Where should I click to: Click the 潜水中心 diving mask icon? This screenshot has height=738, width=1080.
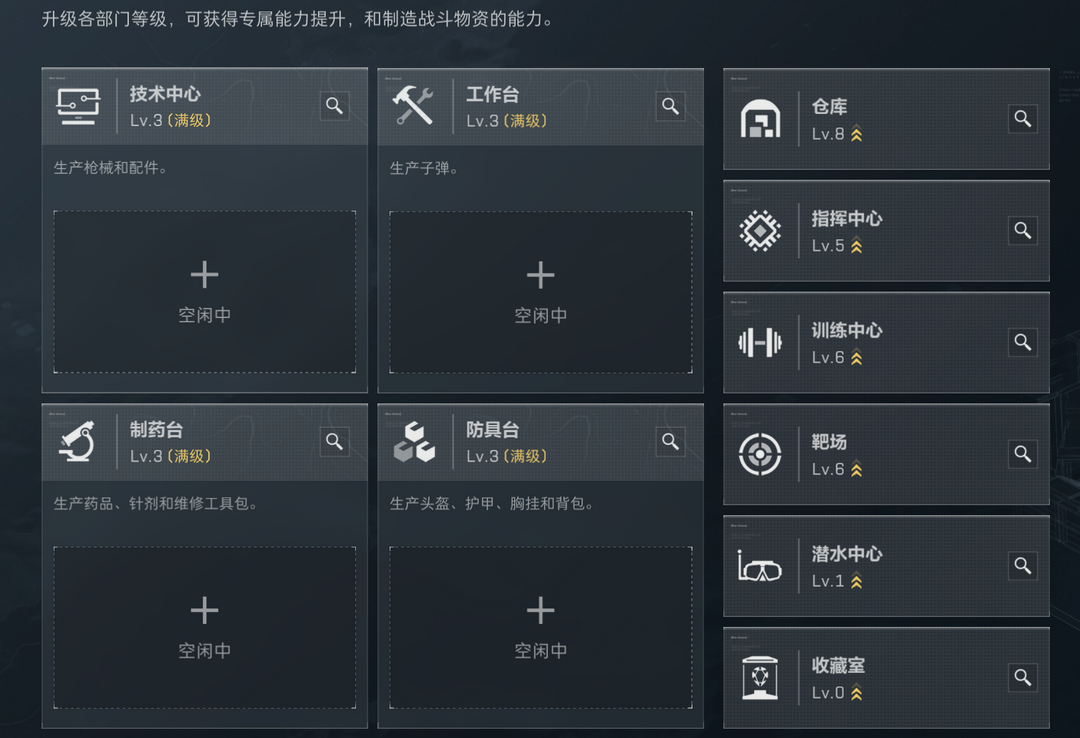click(760, 567)
